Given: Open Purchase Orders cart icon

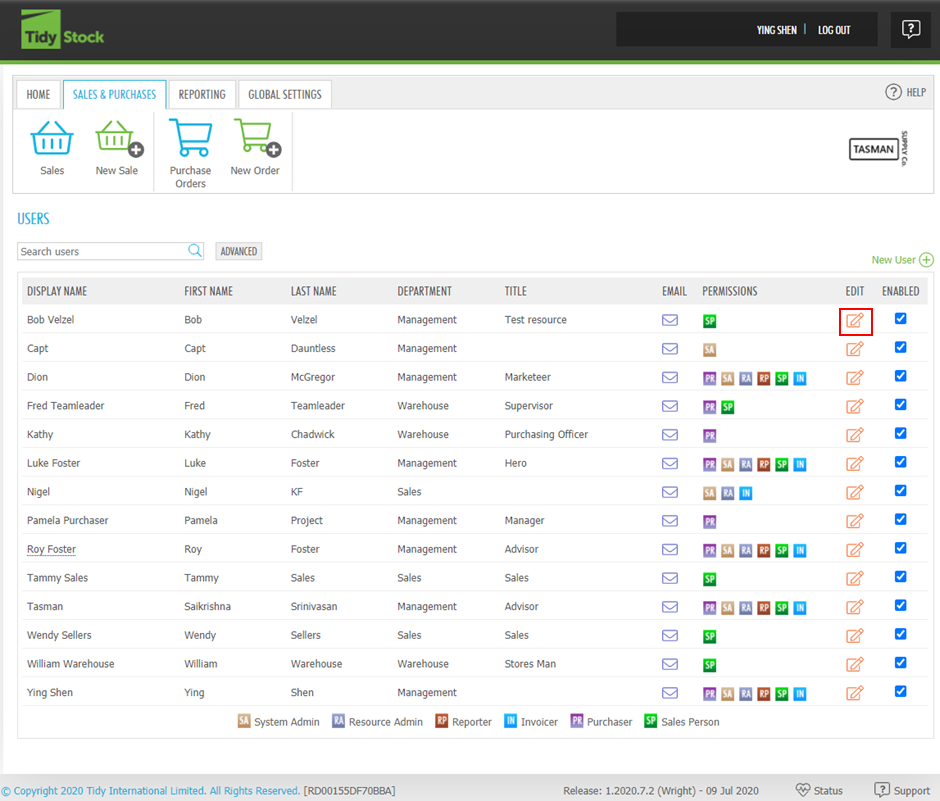Looking at the screenshot, I should click(x=190, y=139).
